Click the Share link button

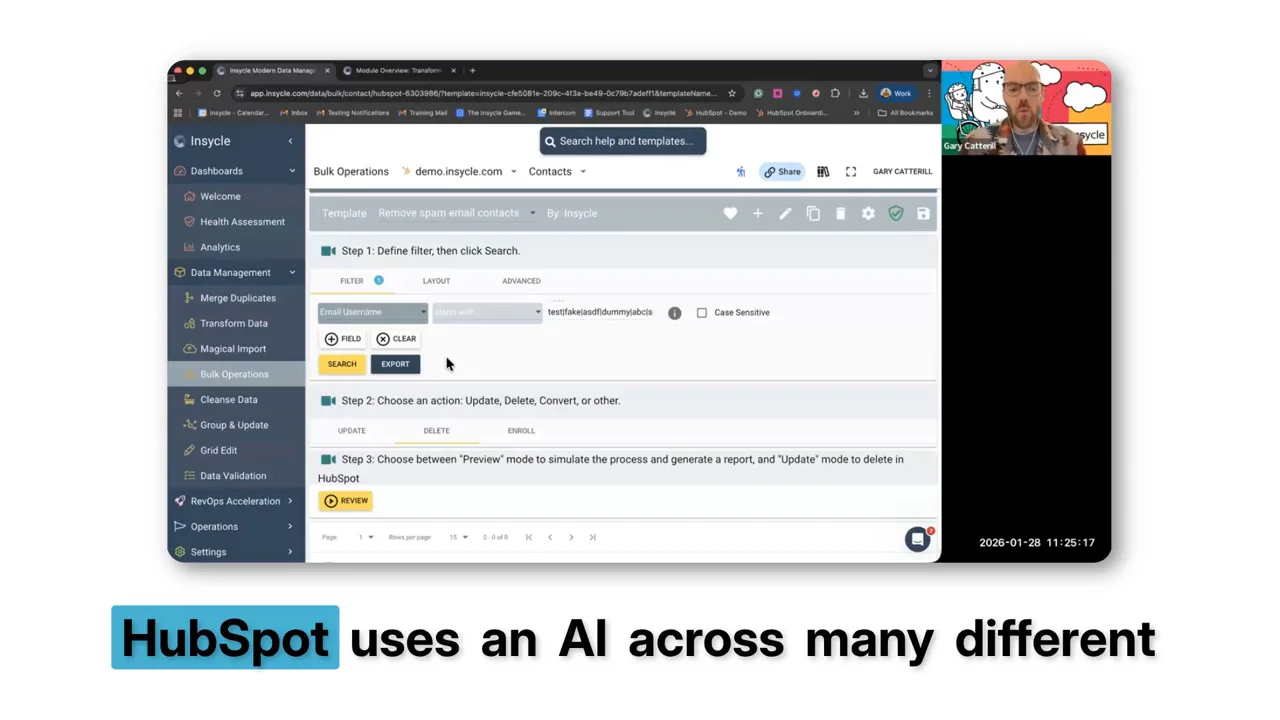[x=782, y=172]
